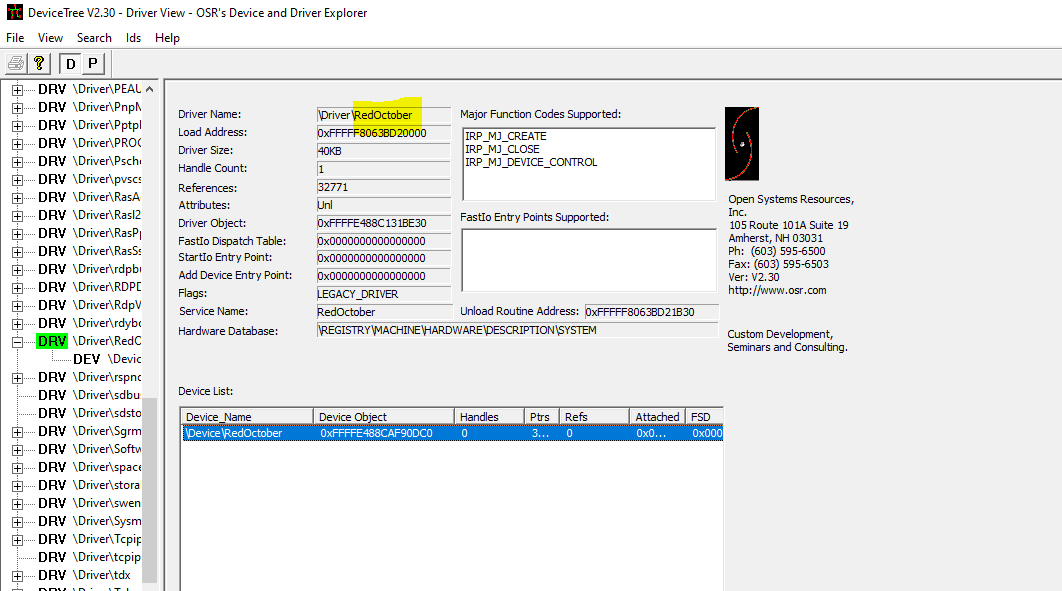Click the Driver Size 40KB field
1062x591 pixels.
(x=383, y=151)
